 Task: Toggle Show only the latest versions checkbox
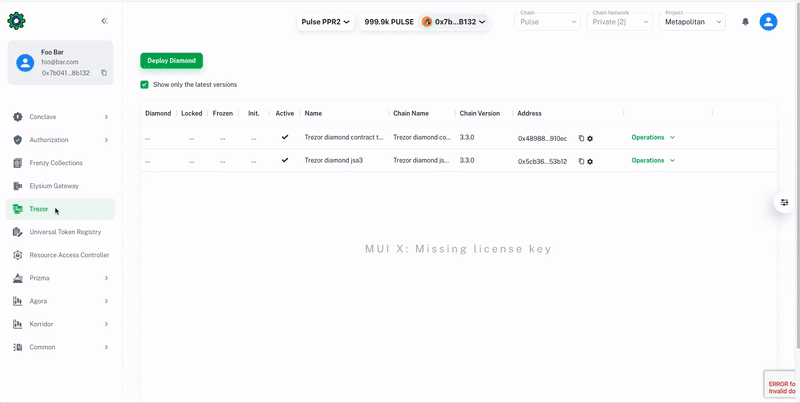click(x=145, y=85)
